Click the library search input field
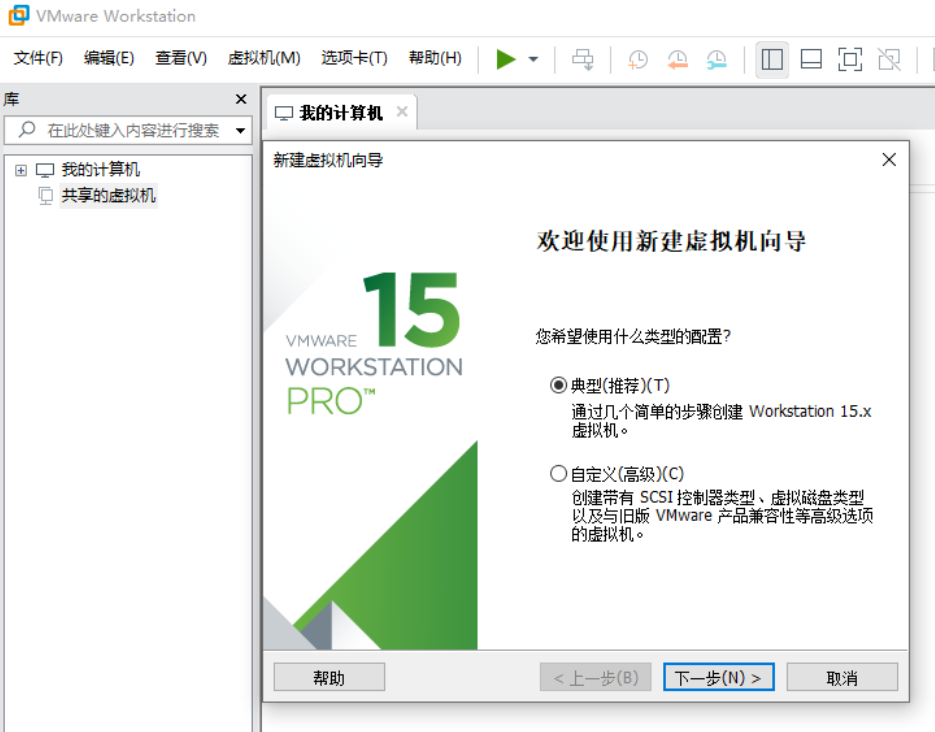Screen dimensions: 935x732 click(120, 131)
